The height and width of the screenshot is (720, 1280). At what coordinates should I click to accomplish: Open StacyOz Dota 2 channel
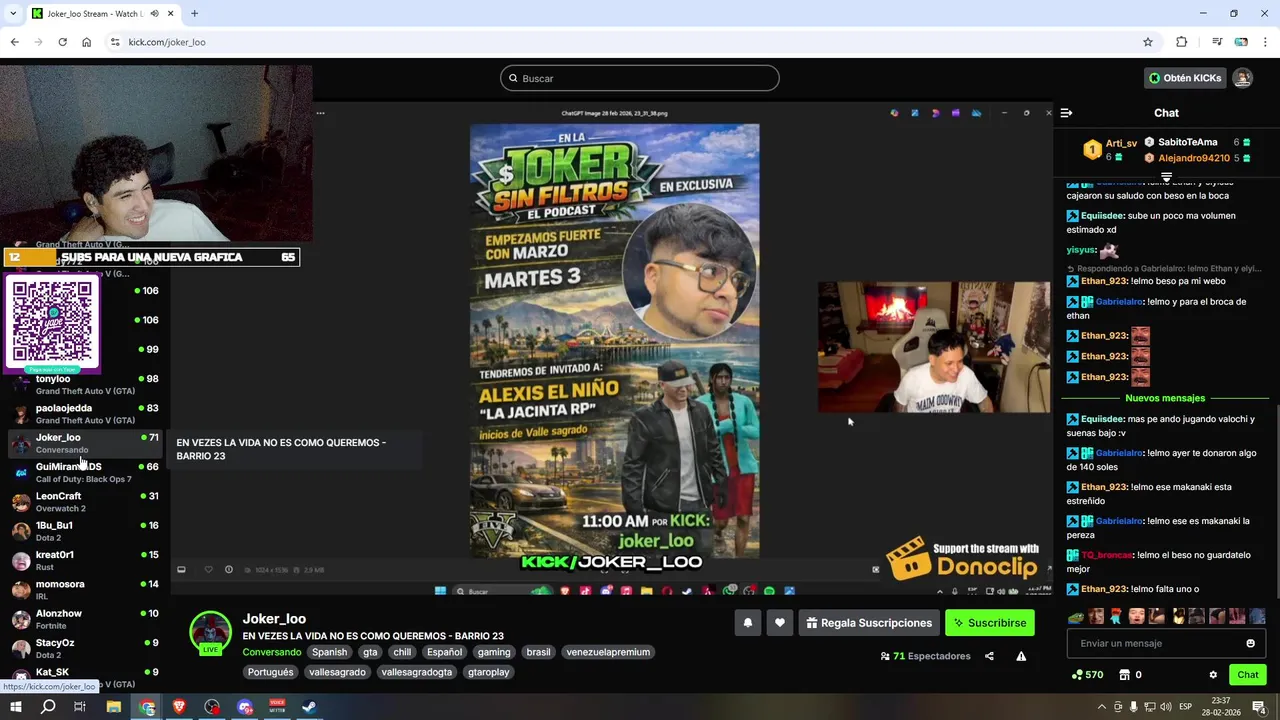[84, 648]
